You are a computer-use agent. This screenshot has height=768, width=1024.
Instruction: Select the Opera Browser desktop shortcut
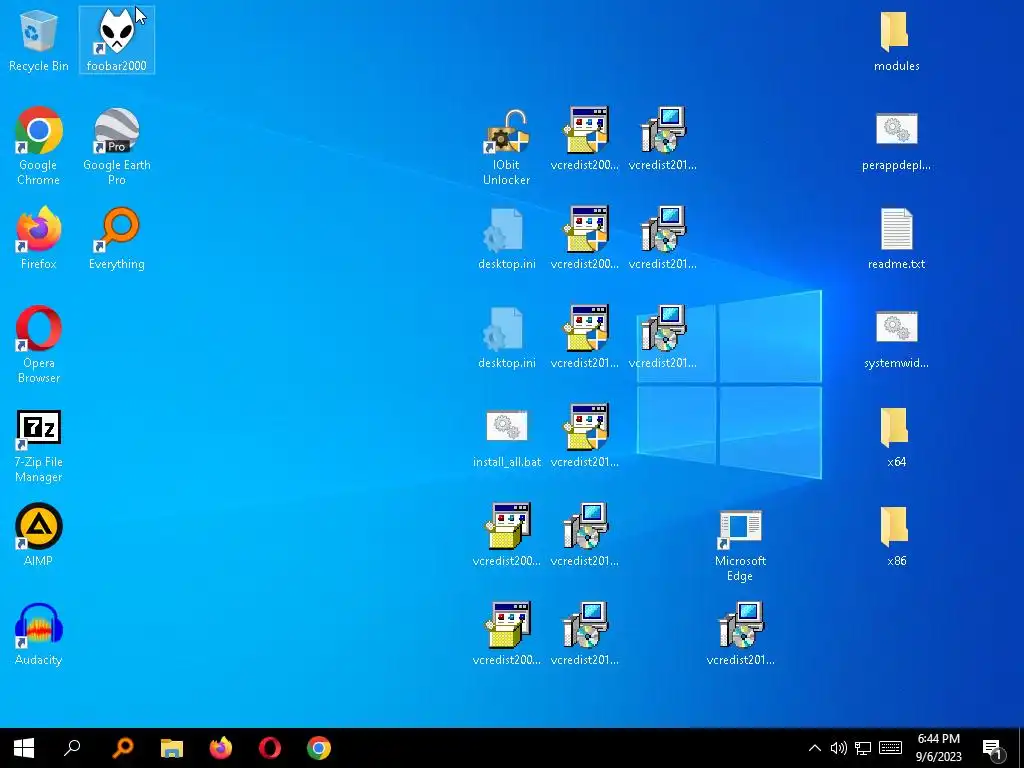tap(39, 344)
